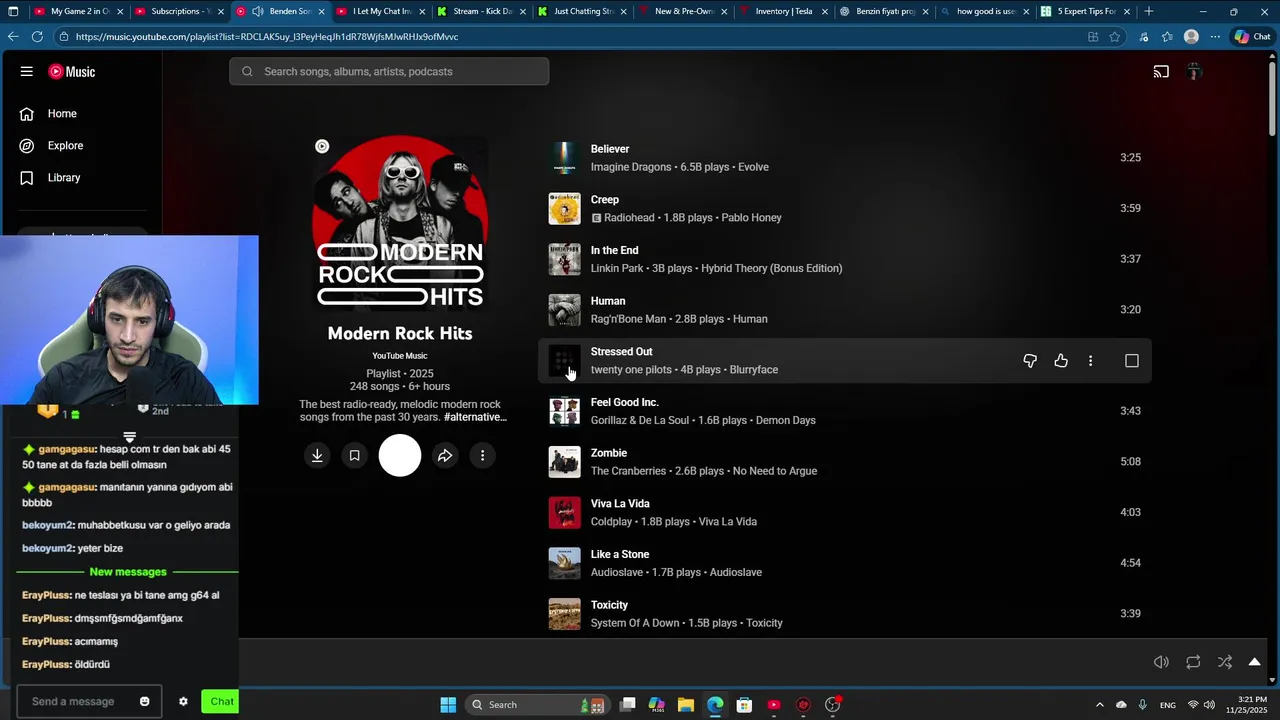The image size is (1280, 720).
Task: Add the page to favorites with the star
Action: [1115, 37]
